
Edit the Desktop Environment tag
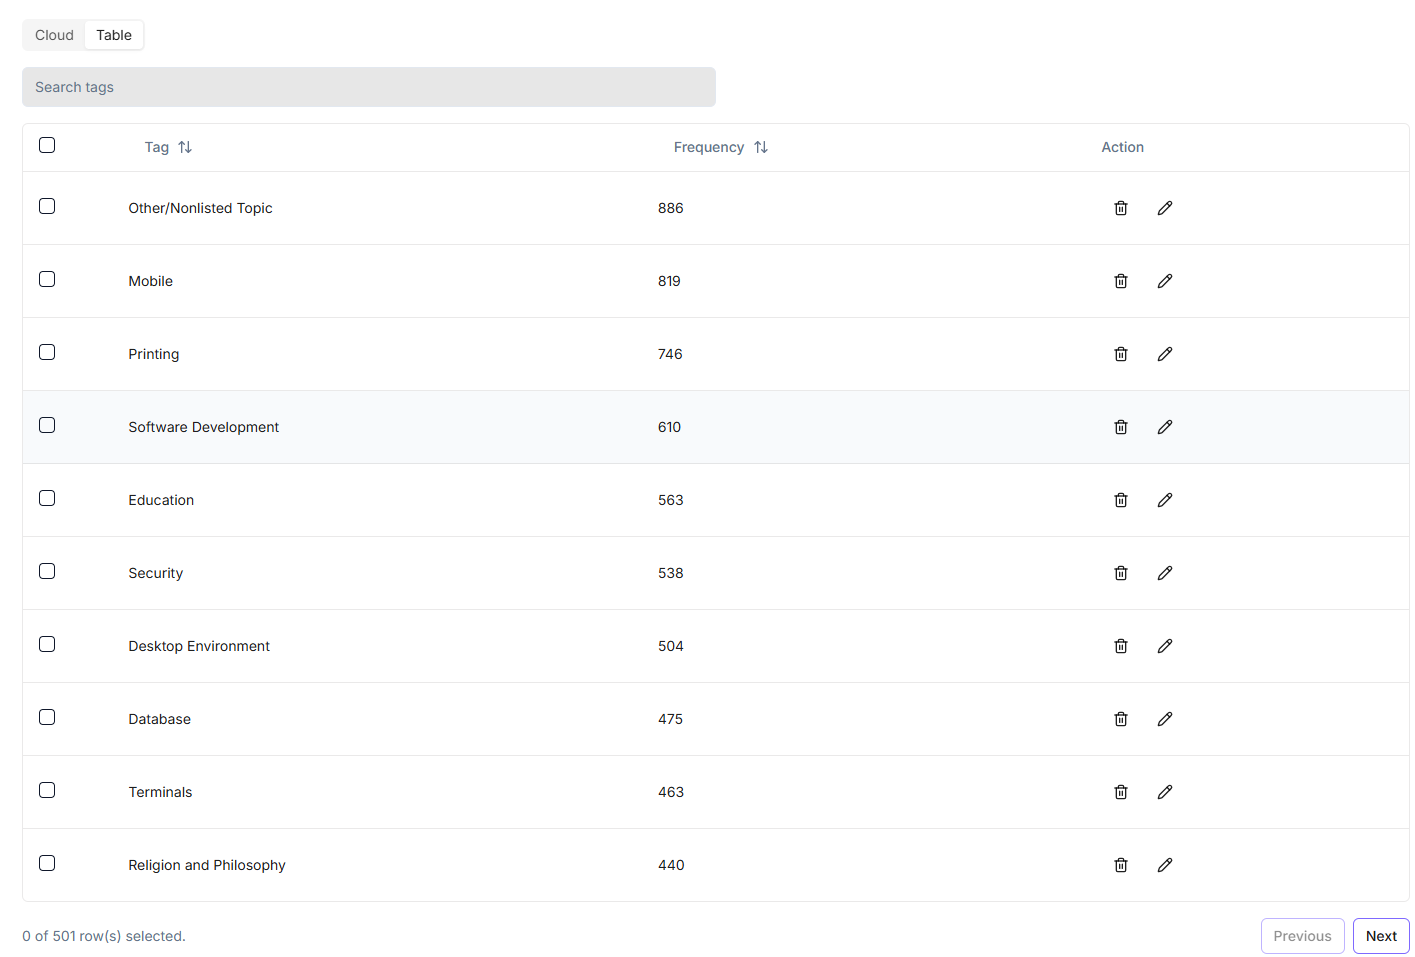pyautogui.click(x=1164, y=646)
